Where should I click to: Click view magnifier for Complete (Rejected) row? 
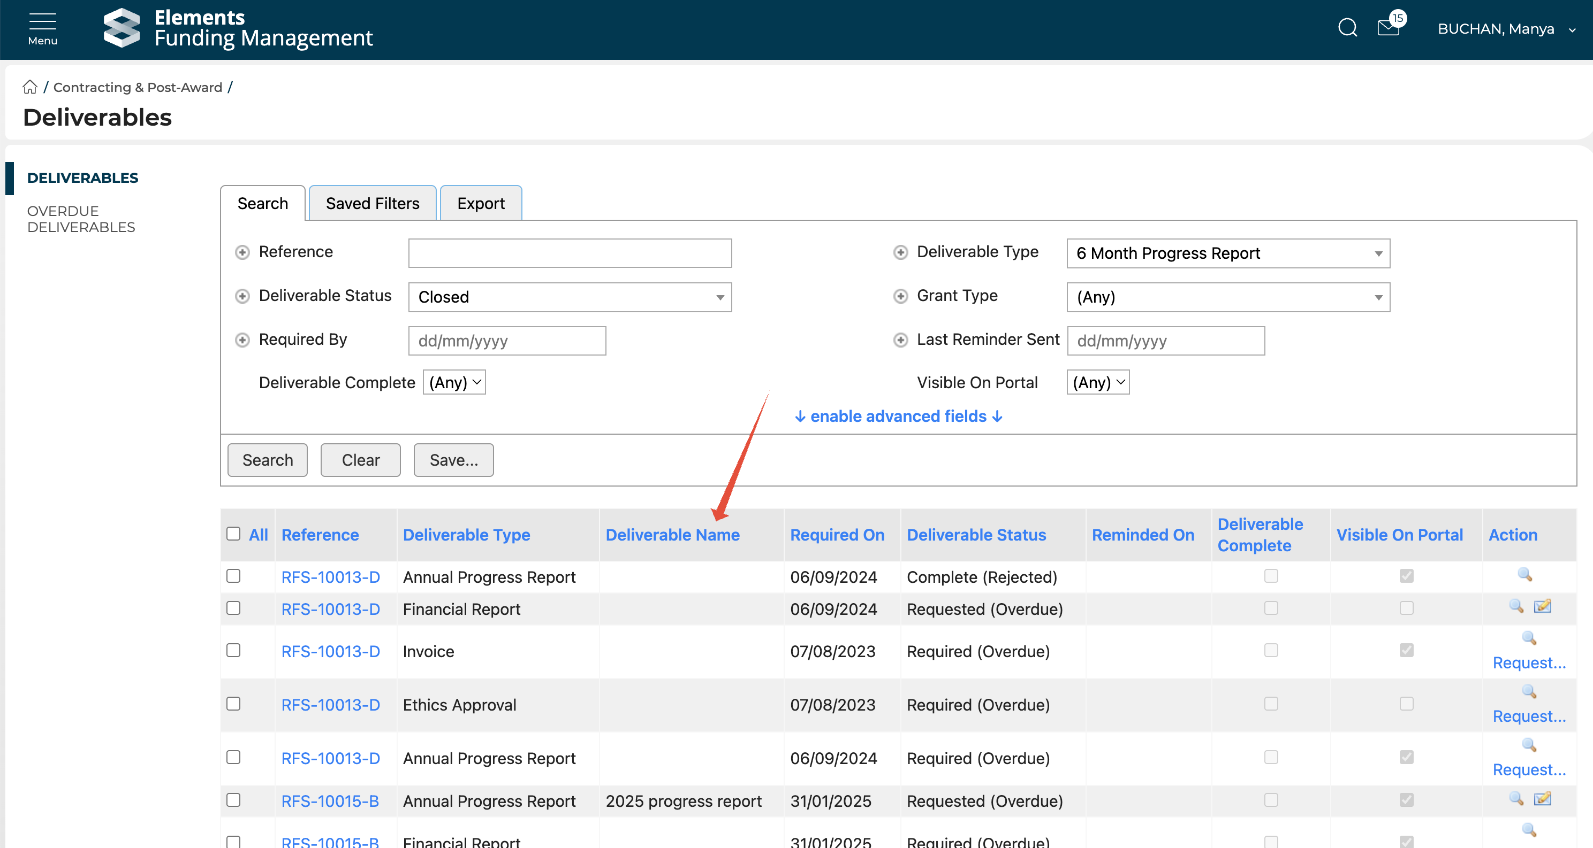[x=1525, y=575]
